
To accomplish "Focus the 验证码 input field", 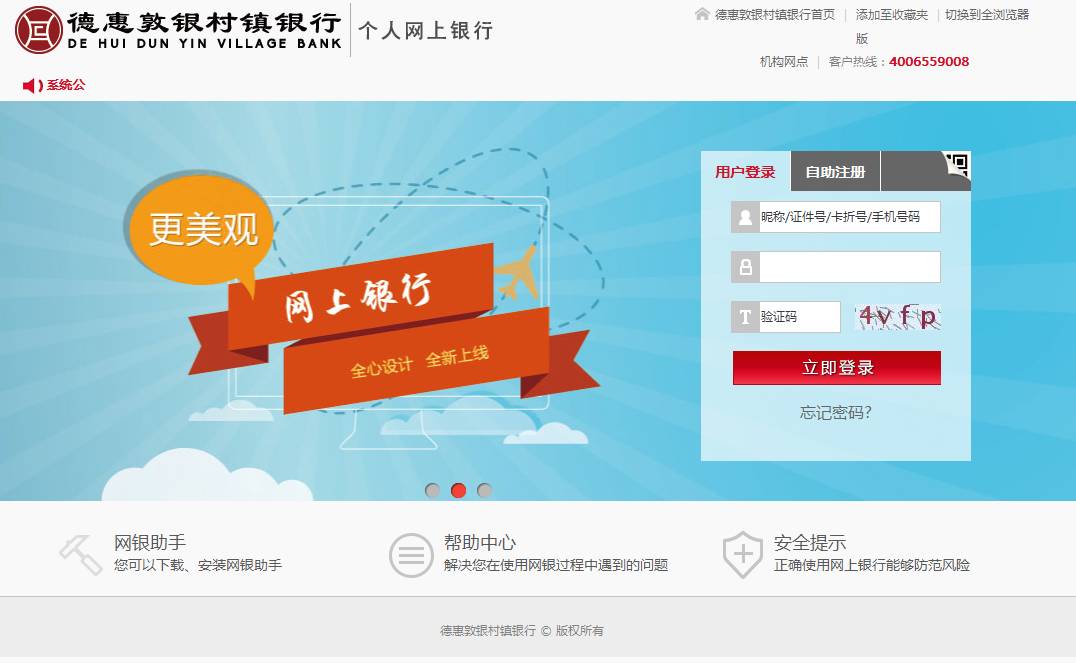I will pyautogui.click(x=799, y=317).
